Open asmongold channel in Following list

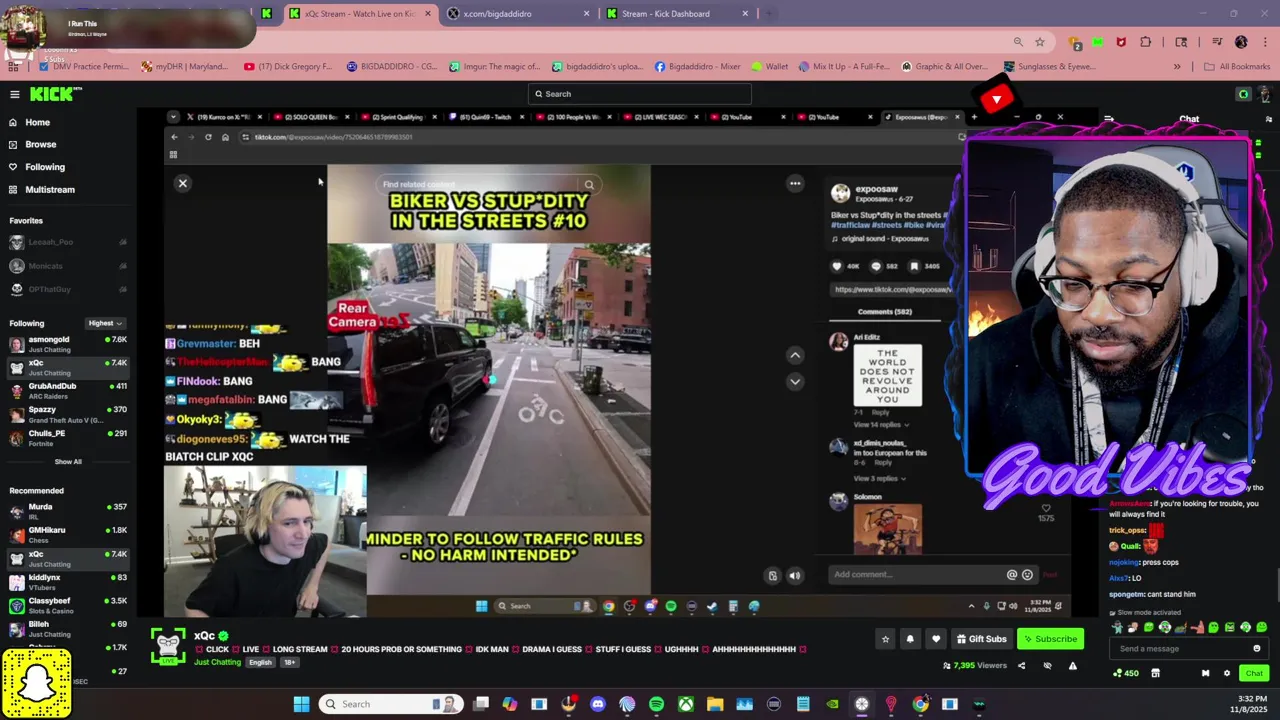click(68, 344)
